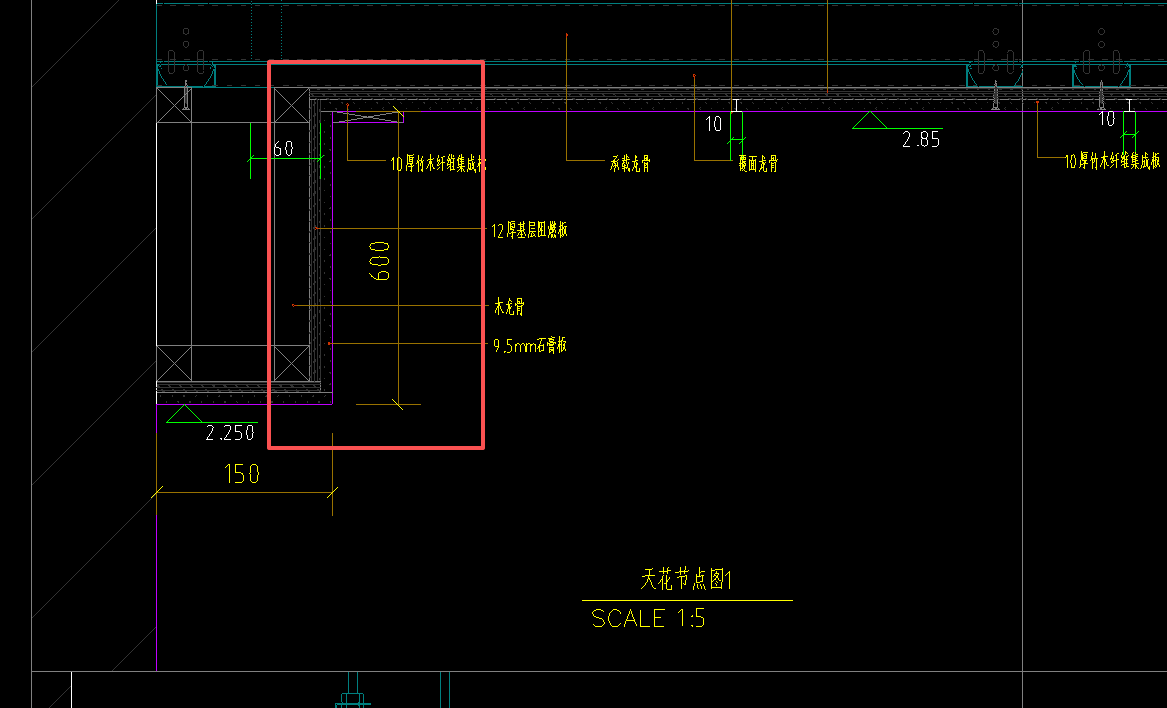Click the '天花节点图1' drawing title
The height and width of the screenshot is (708, 1167).
(x=687, y=579)
